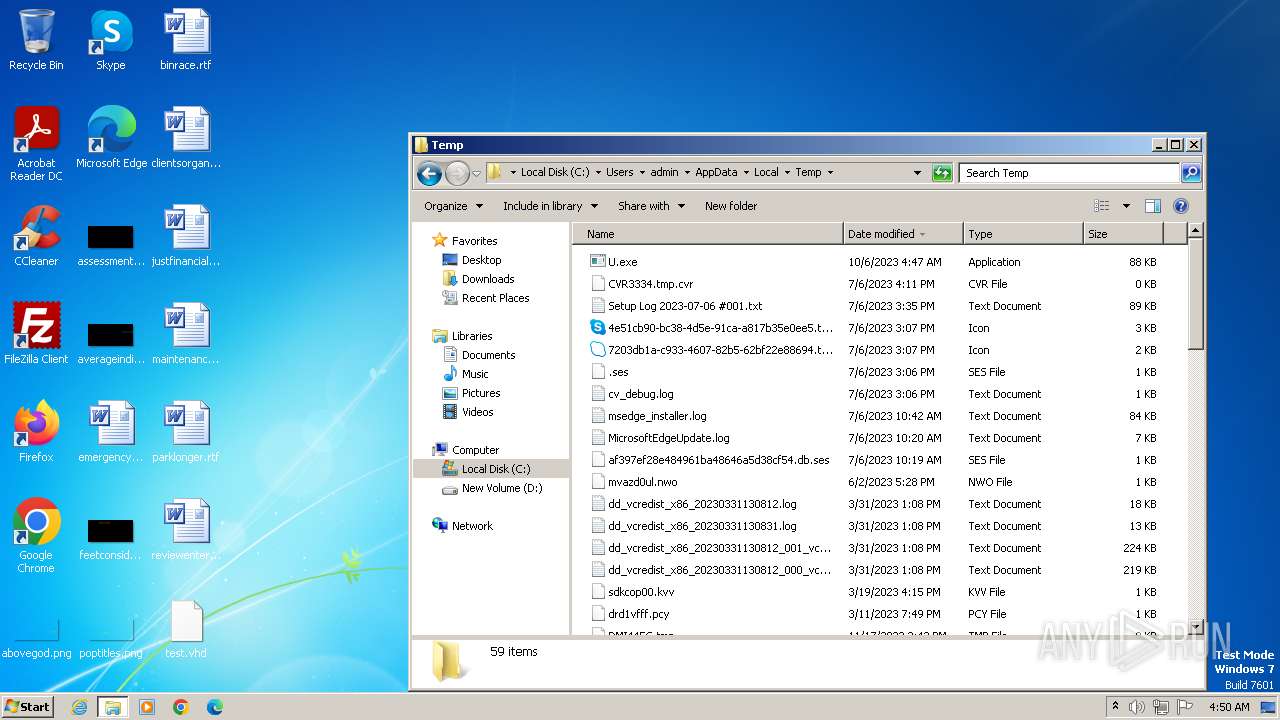Click Local Disk (C:) breadcrumb
The height and width of the screenshot is (720, 1280).
click(x=555, y=173)
